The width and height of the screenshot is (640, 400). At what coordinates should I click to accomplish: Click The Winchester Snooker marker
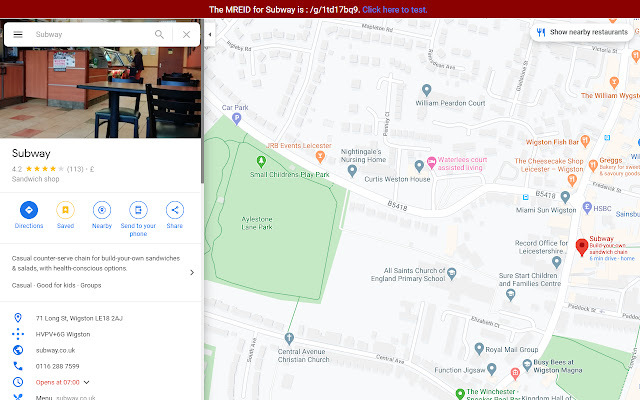point(460,394)
